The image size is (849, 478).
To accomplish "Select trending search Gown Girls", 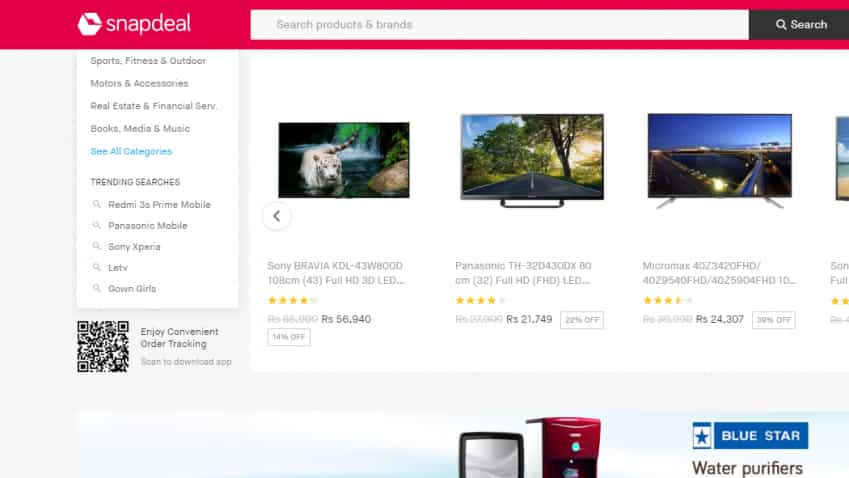I will click(132, 289).
